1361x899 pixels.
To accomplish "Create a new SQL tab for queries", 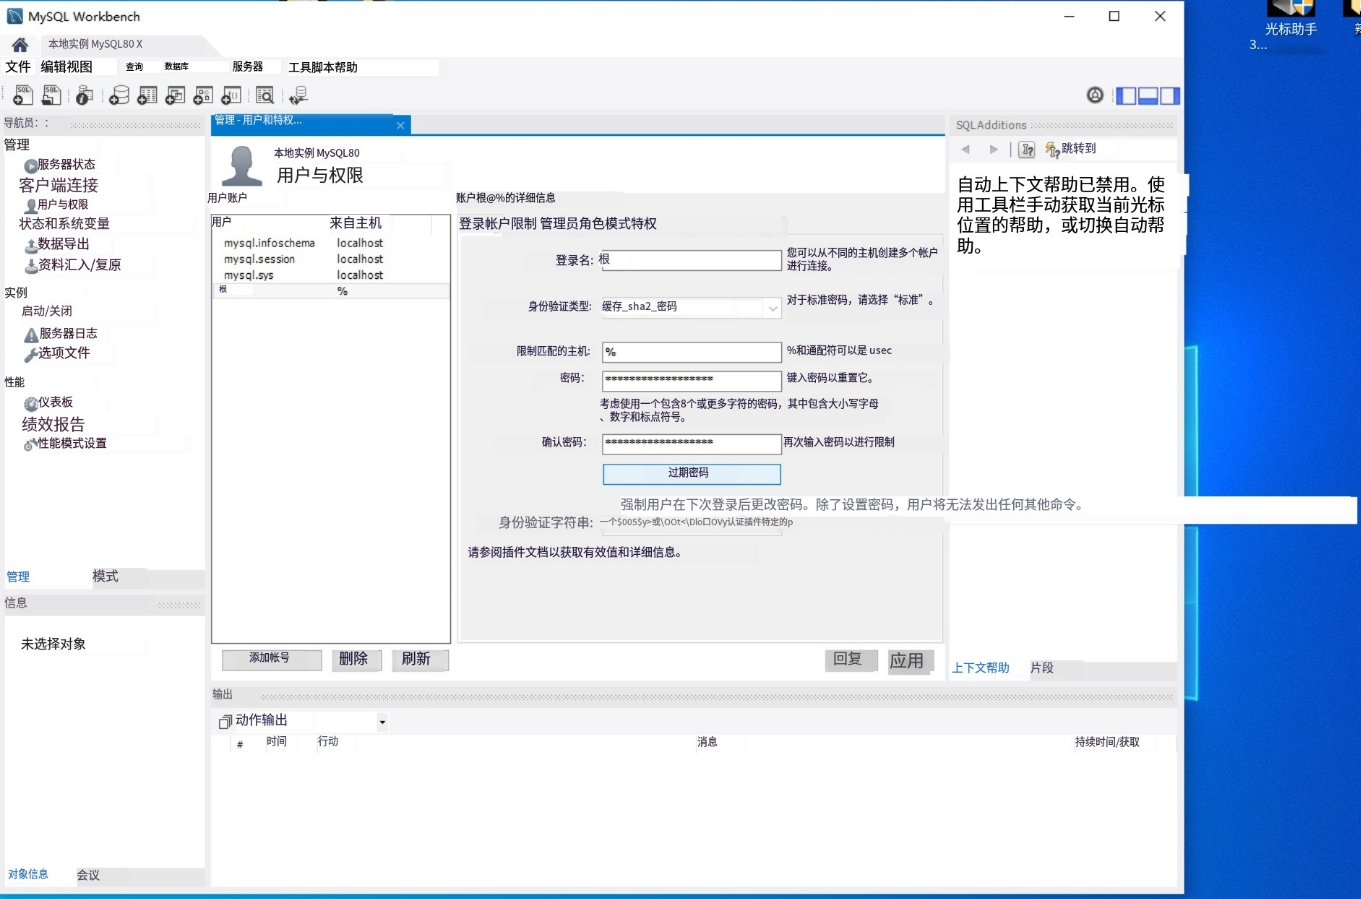I will [22, 95].
